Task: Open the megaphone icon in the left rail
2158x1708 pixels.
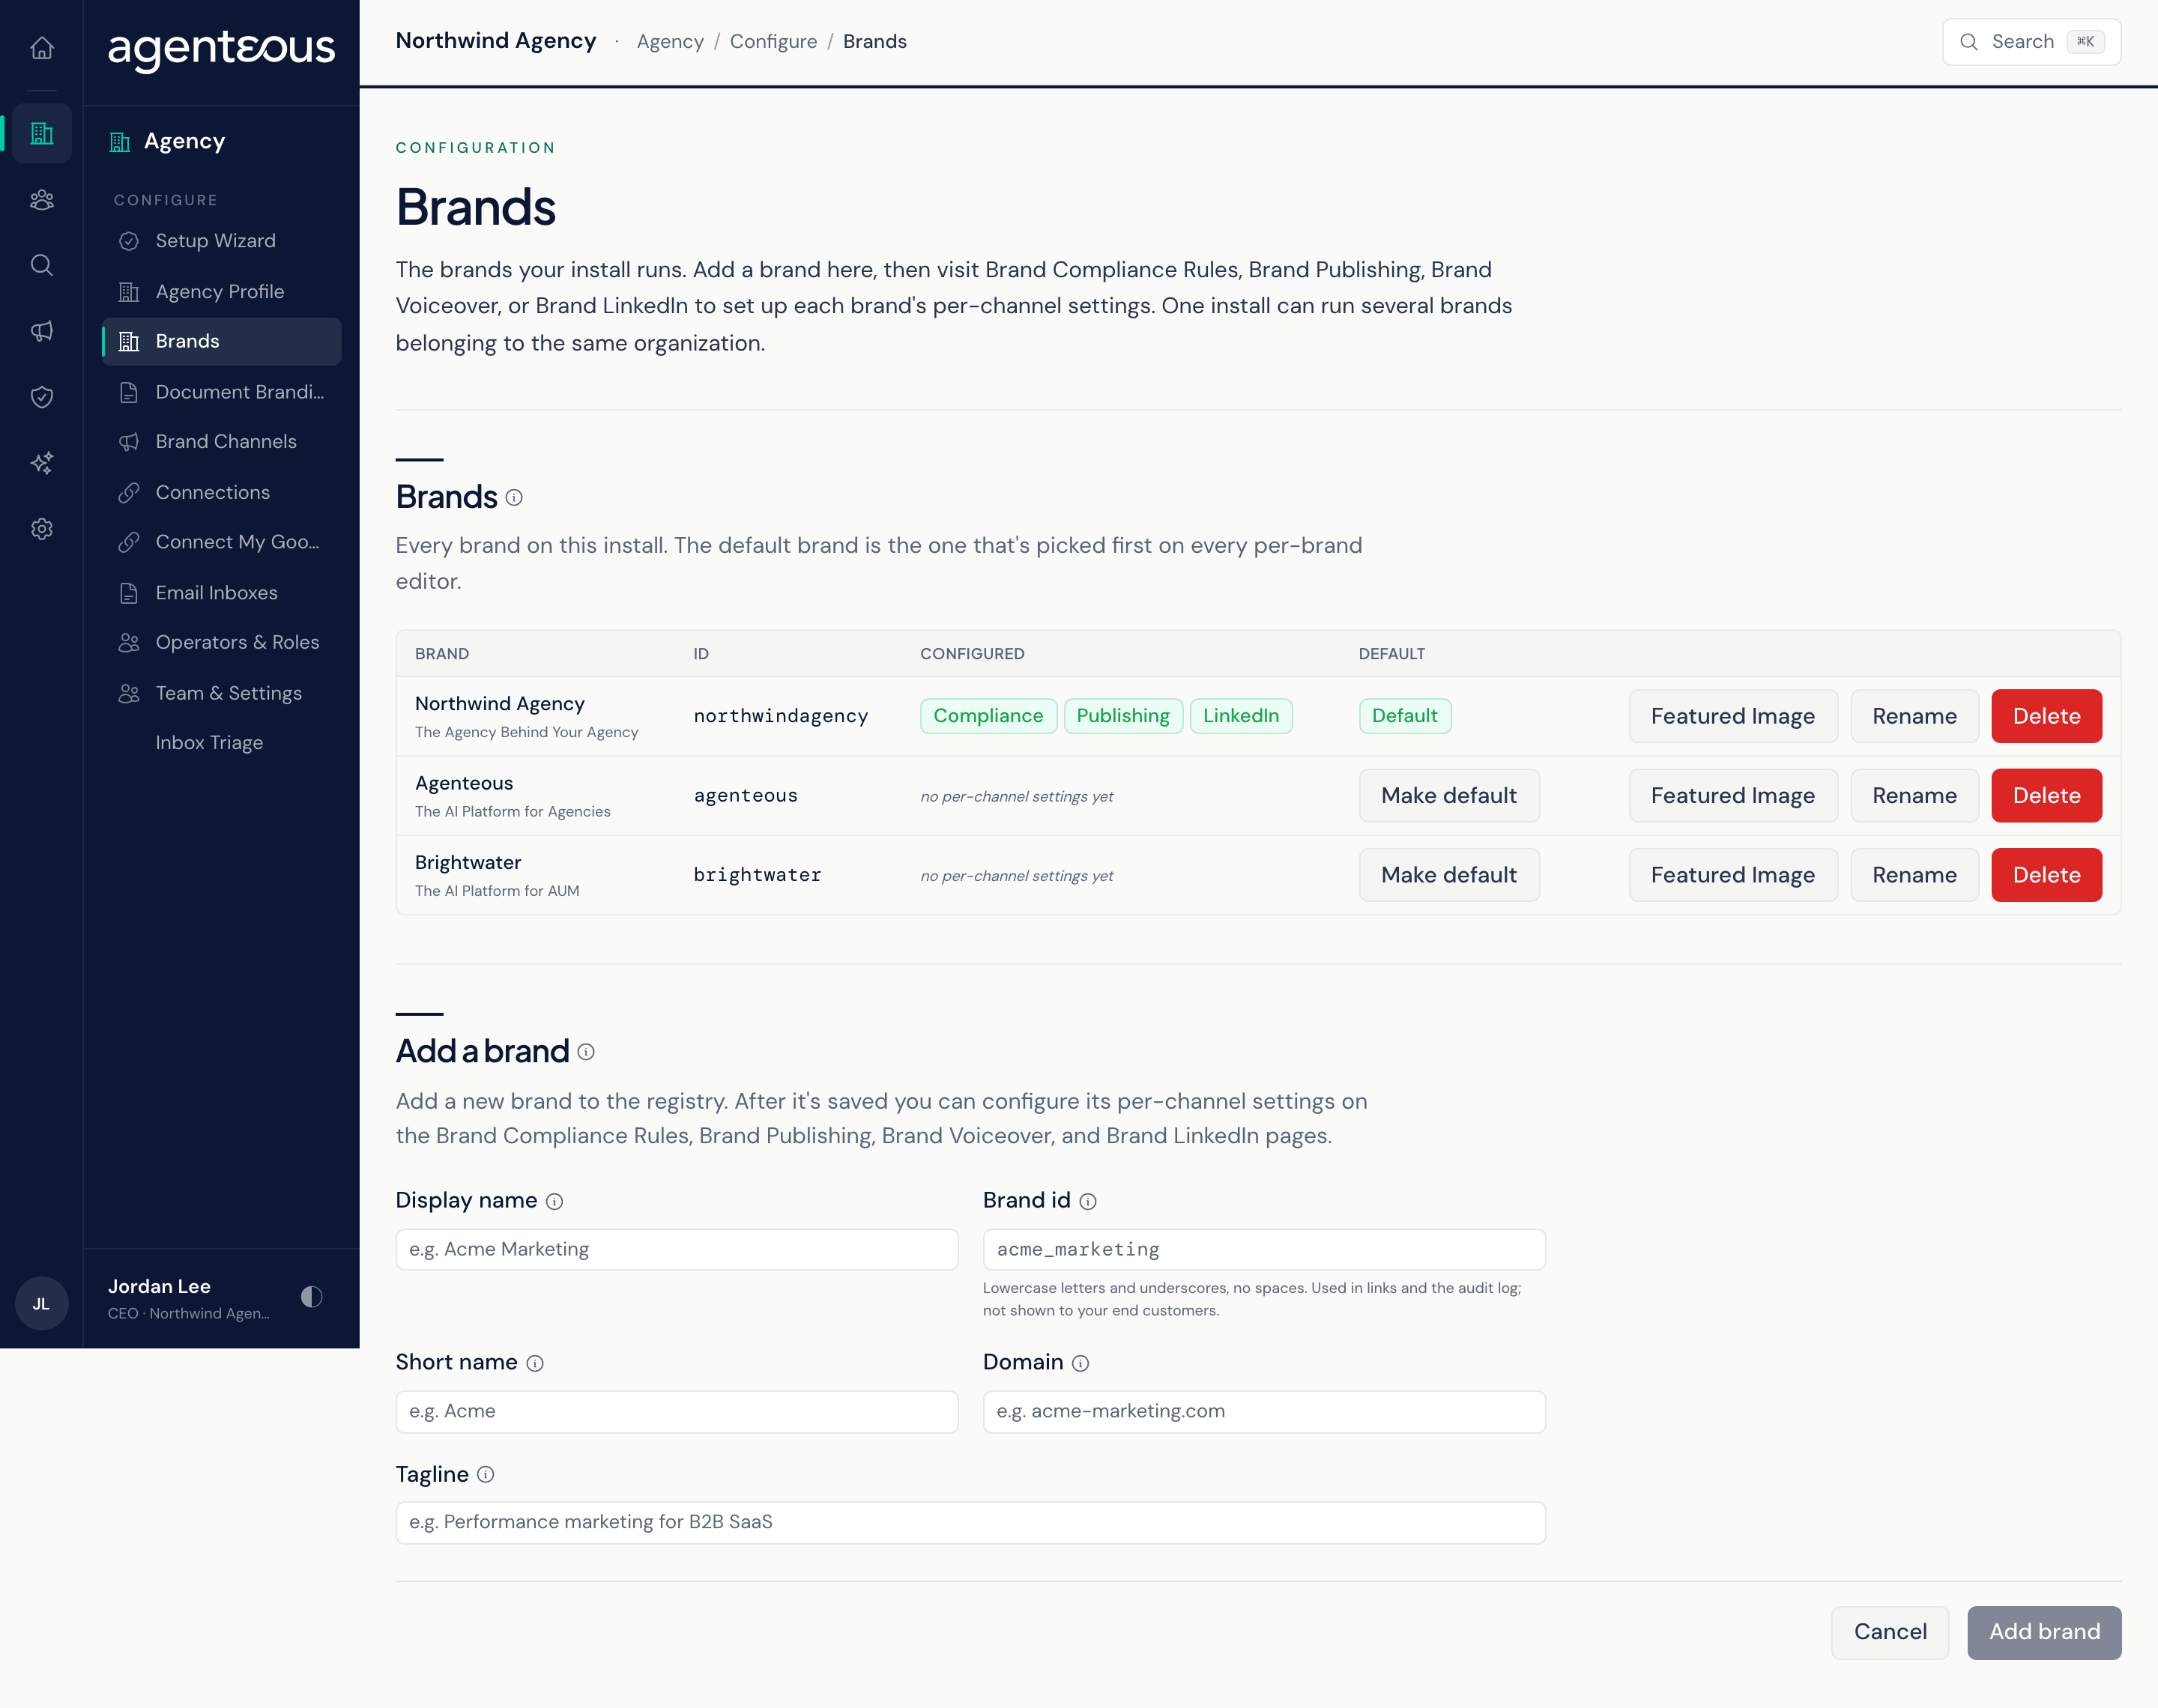Action: click(41, 331)
